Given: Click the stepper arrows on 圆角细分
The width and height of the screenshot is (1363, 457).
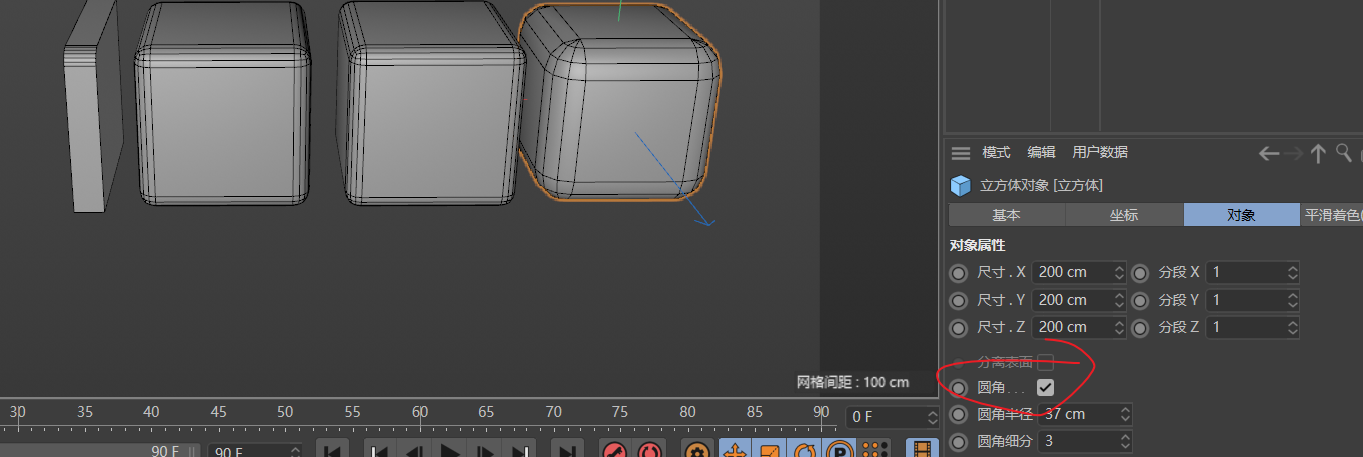Looking at the screenshot, I should point(1125,441).
